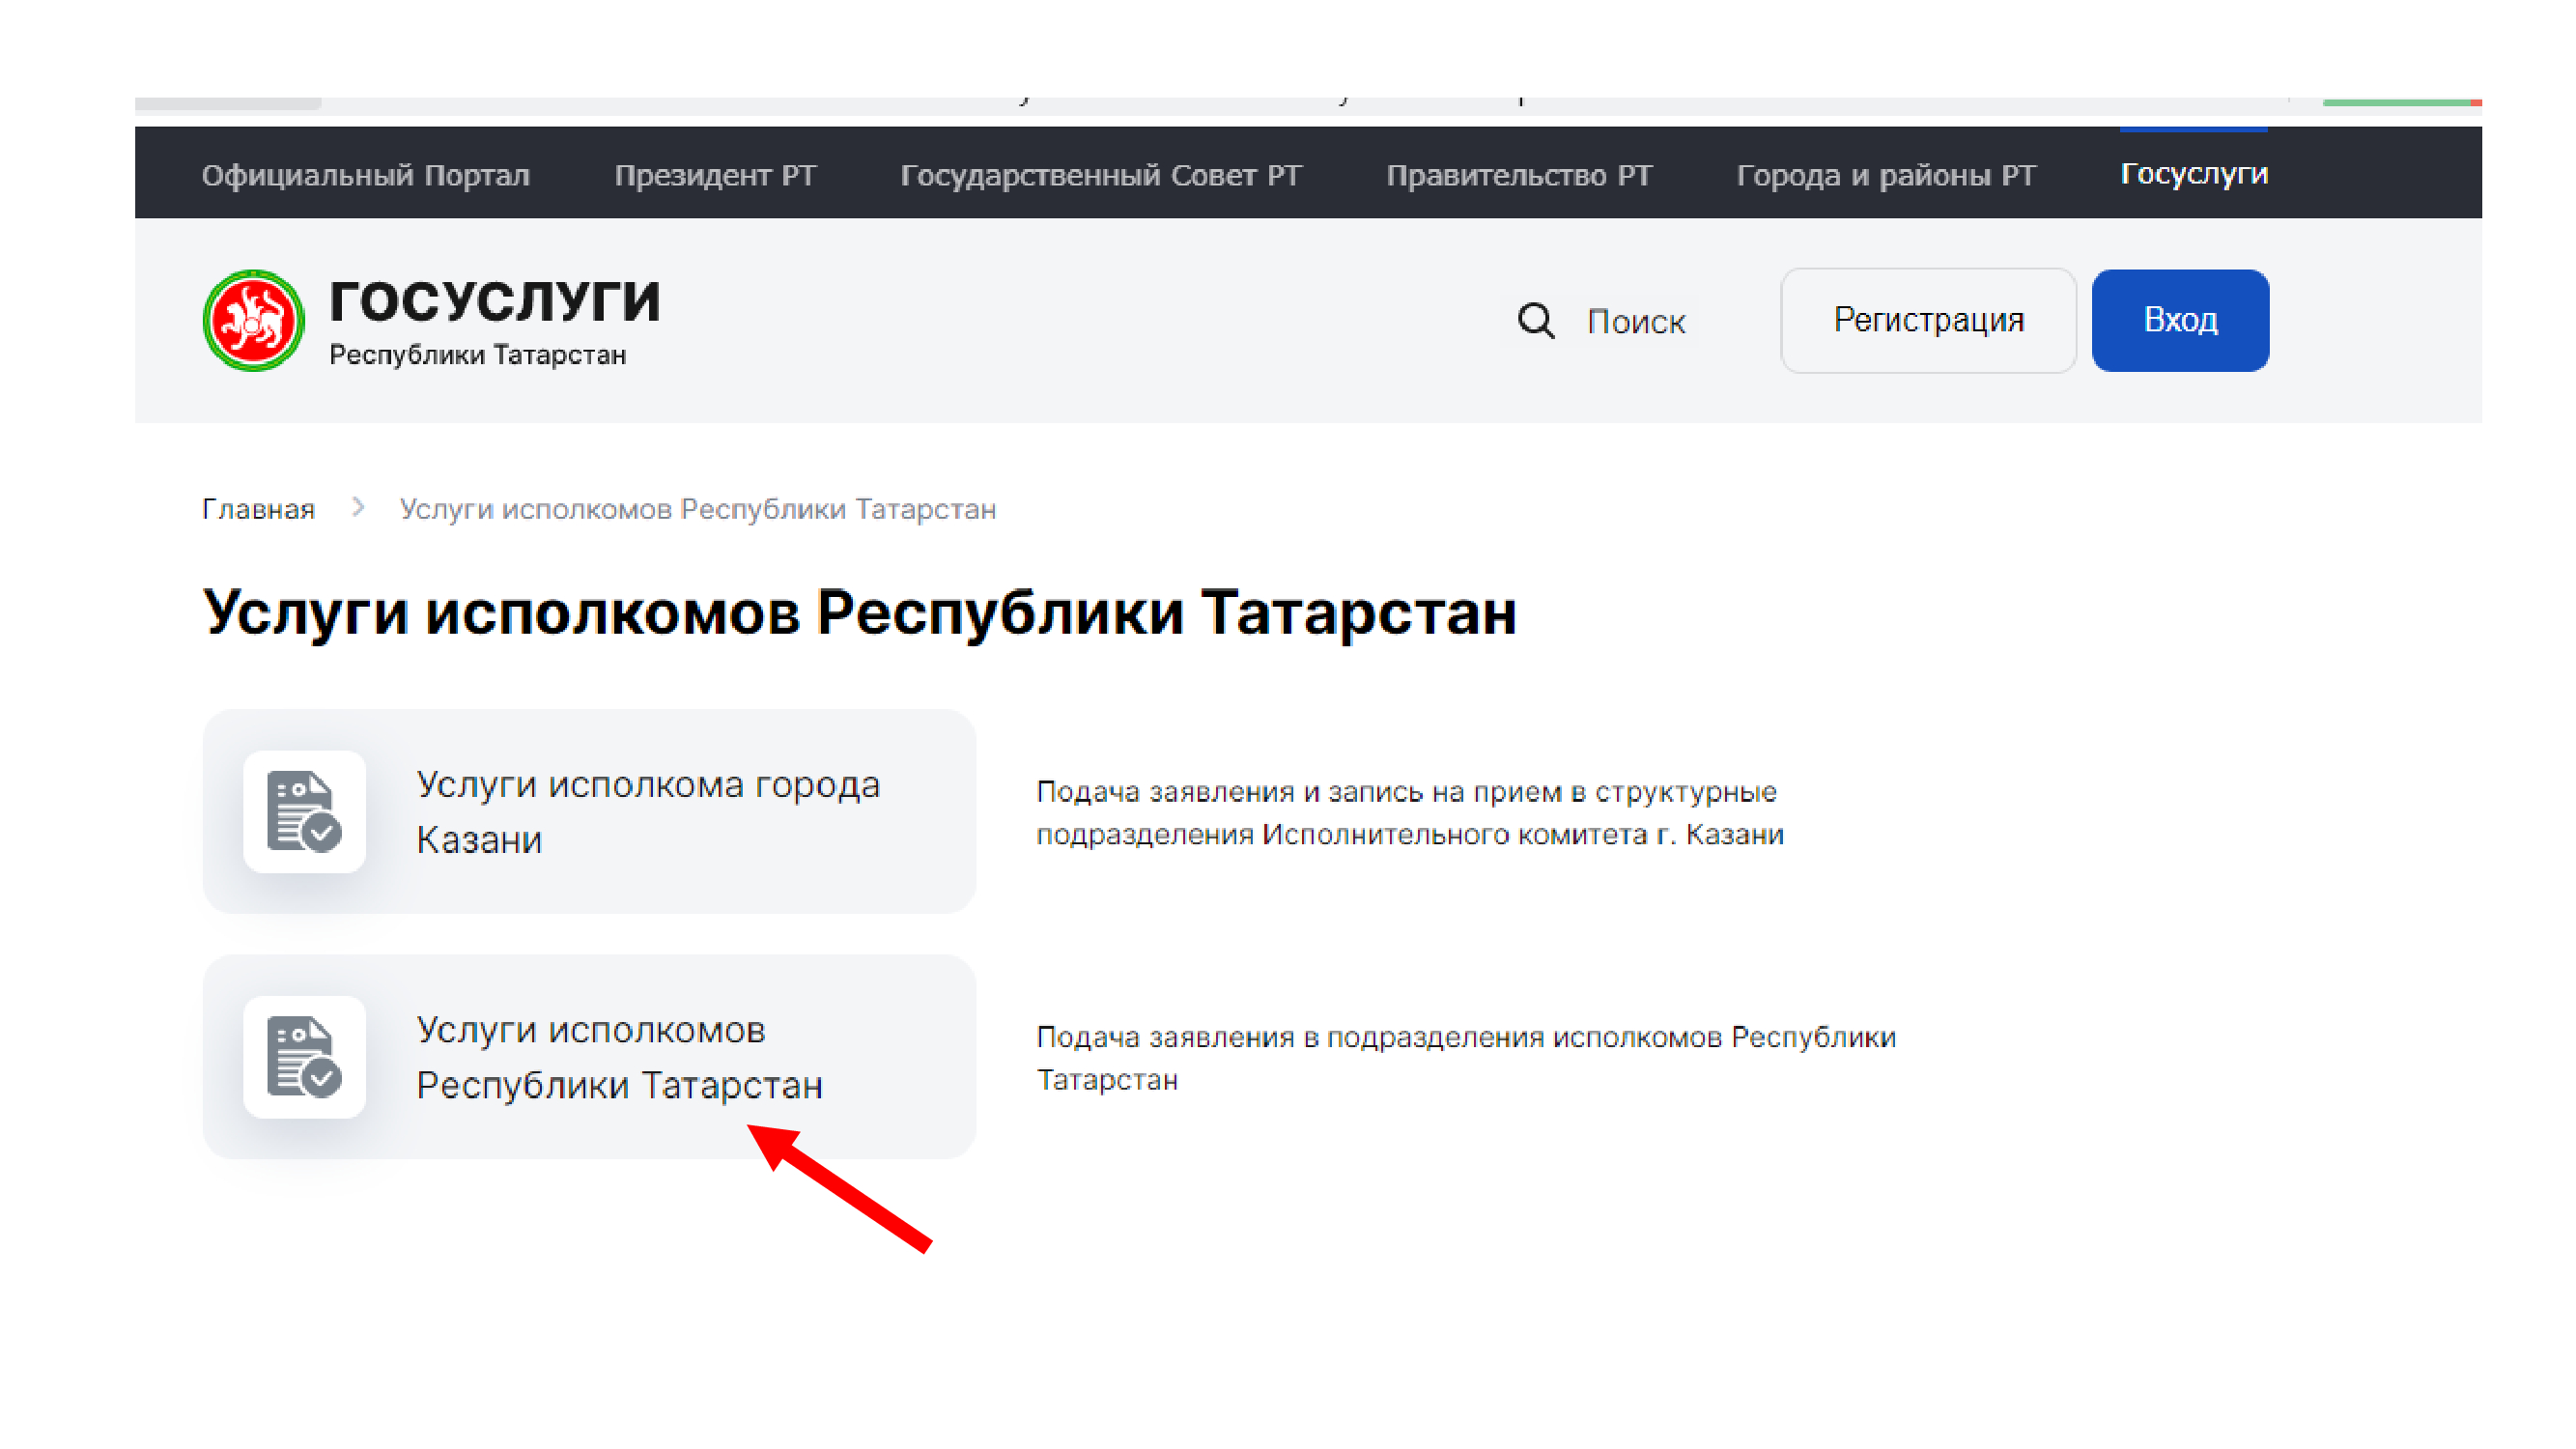The height and width of the screenshot is (1449, 2576).
Task: Select the active Госуслуги tab
Action: (x=2193, y=174)
